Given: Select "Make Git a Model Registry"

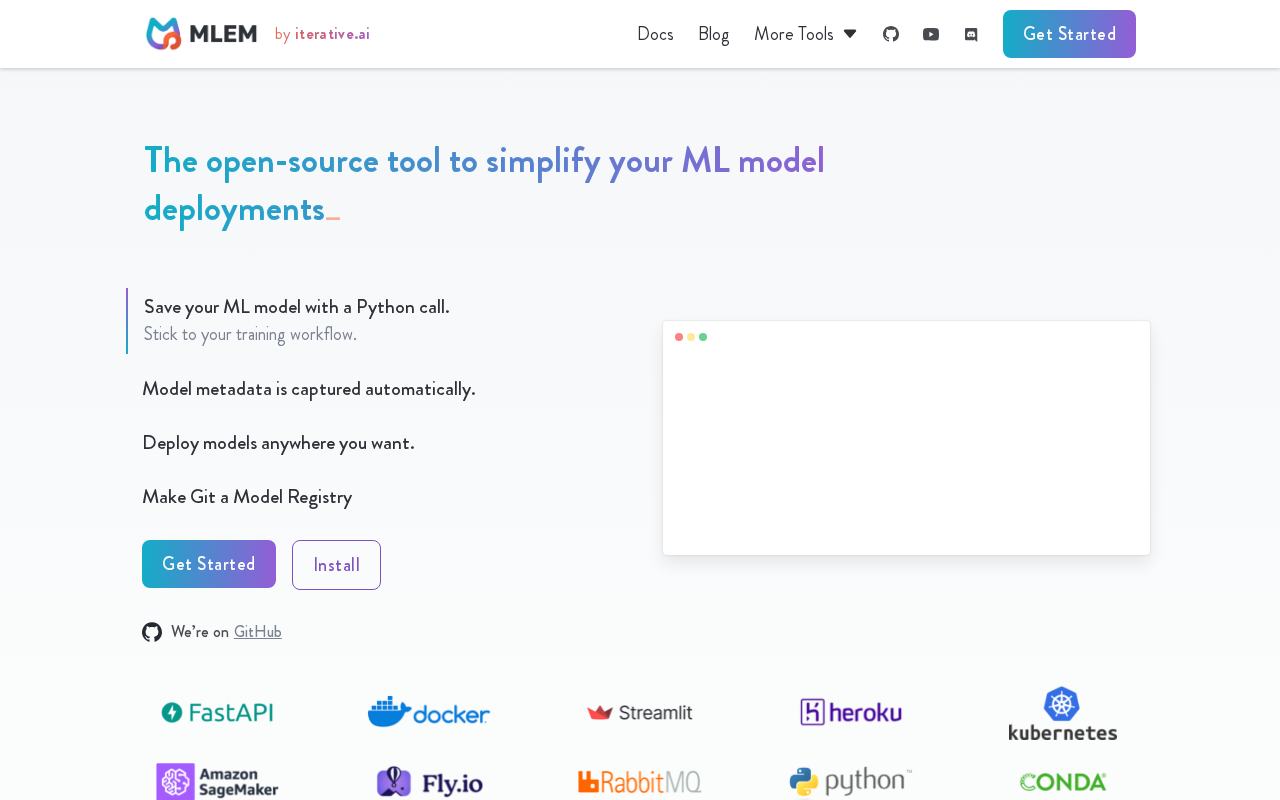Looking at the screenshot, I should pyautogui.click(x=247, y=497).
